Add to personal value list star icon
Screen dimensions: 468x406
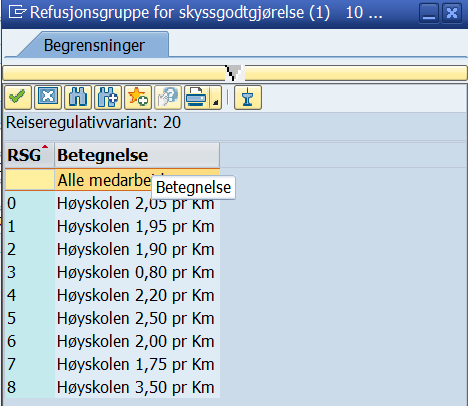coord(138,97)
